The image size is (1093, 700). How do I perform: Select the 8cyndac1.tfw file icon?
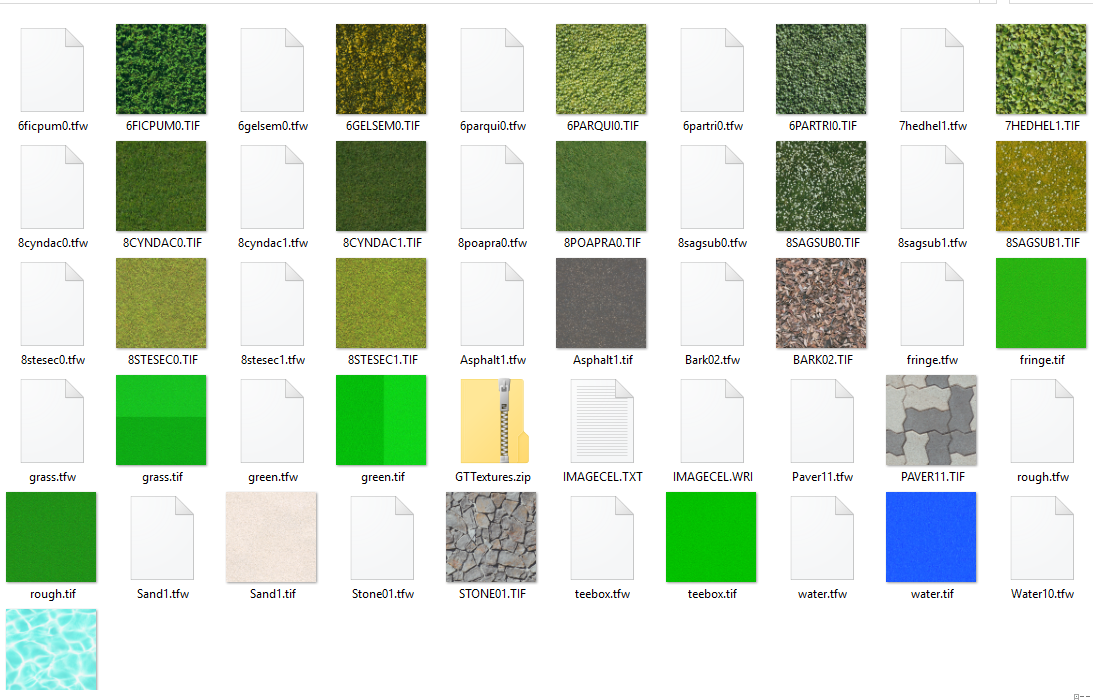click(x=271, y=186)
